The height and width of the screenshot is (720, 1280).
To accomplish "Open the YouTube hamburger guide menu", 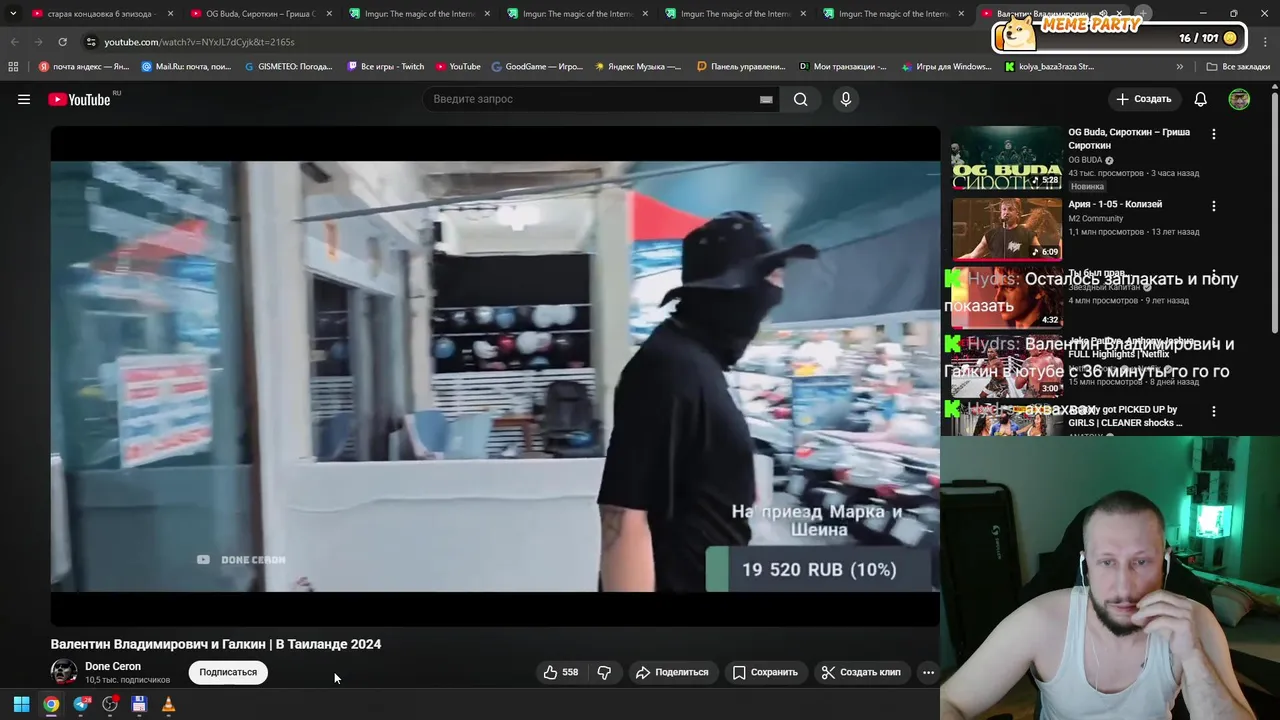I will [24, 99].
